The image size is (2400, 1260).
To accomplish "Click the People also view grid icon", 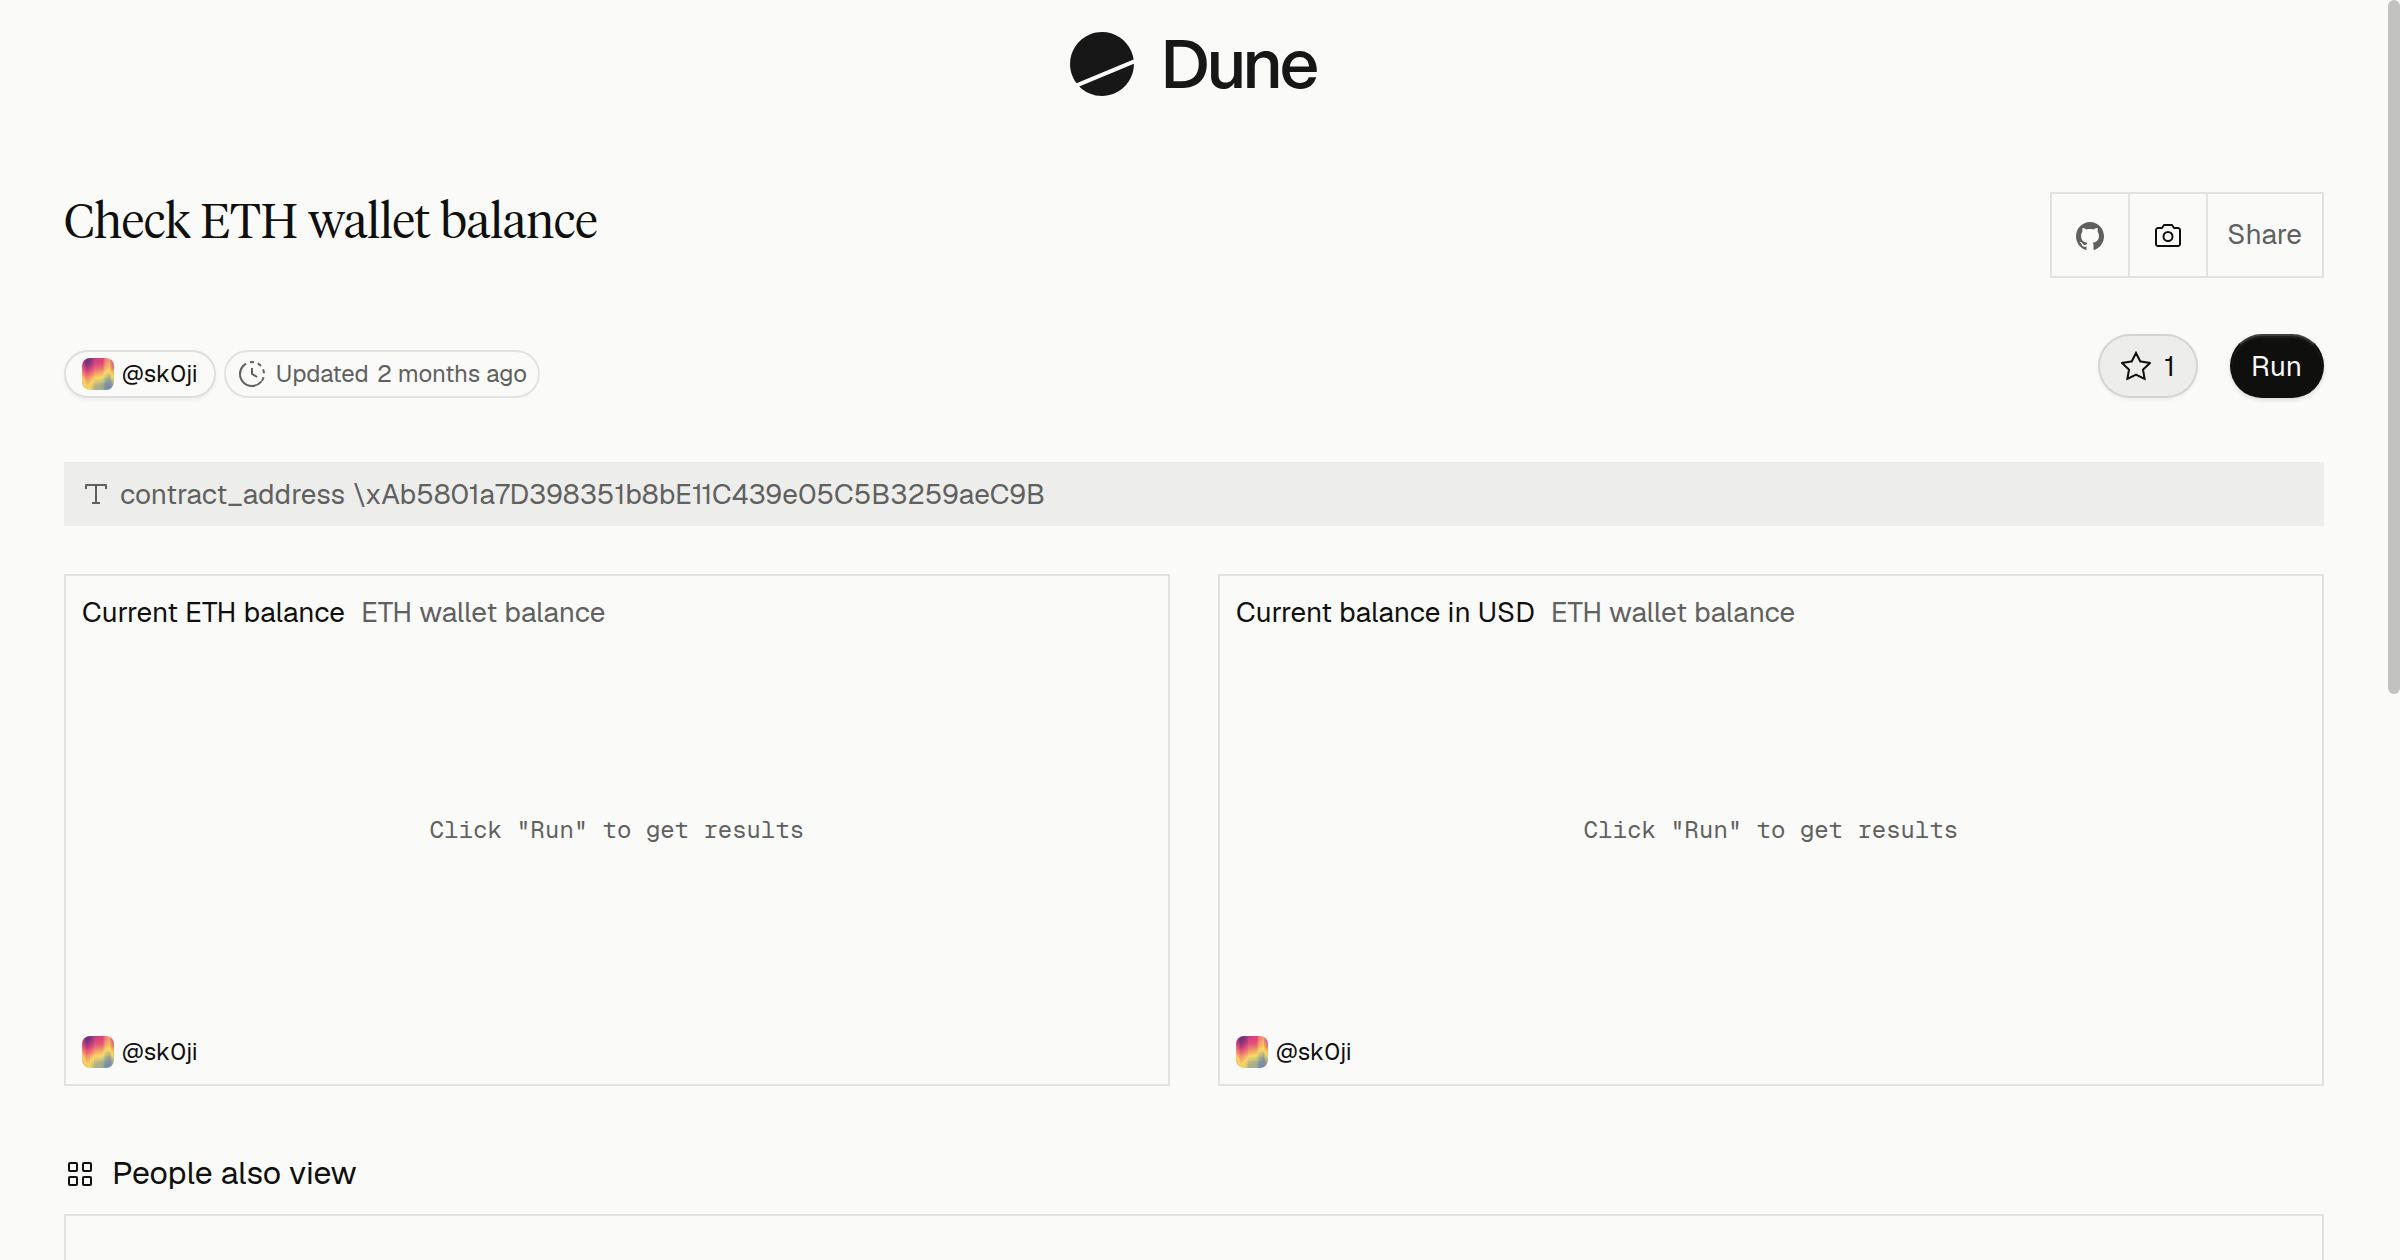I will point(80,1174).
